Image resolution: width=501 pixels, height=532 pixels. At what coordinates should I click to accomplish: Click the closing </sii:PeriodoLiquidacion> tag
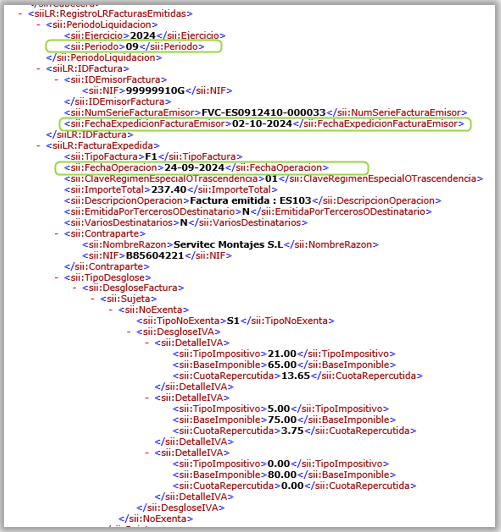coord(104,58)
